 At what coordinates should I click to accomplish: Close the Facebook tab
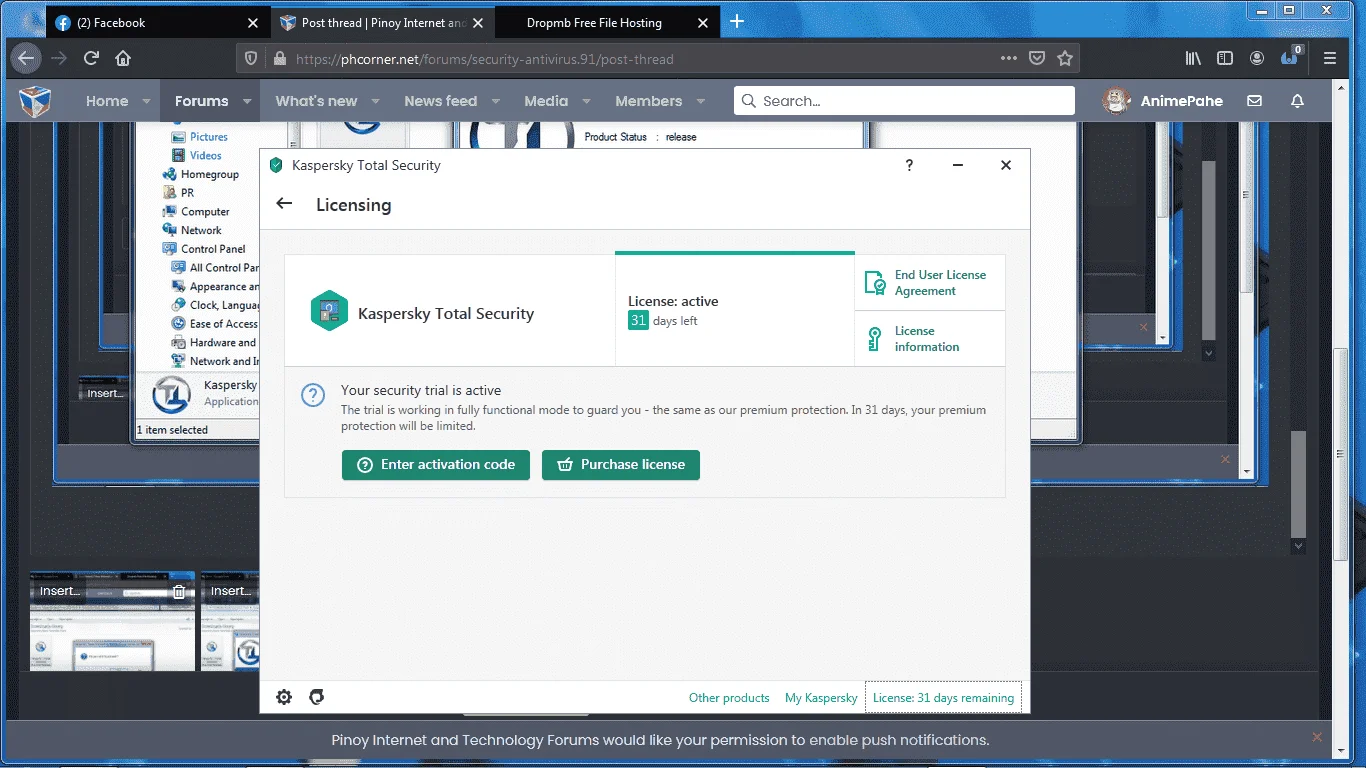(x=253, y=22)
